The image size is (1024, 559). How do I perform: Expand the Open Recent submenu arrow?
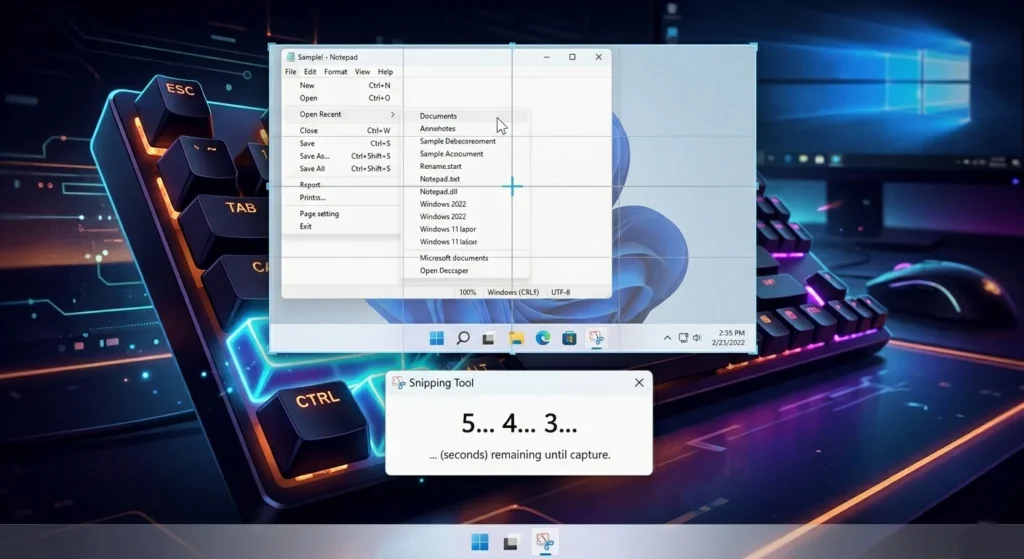tap(392, 114)
